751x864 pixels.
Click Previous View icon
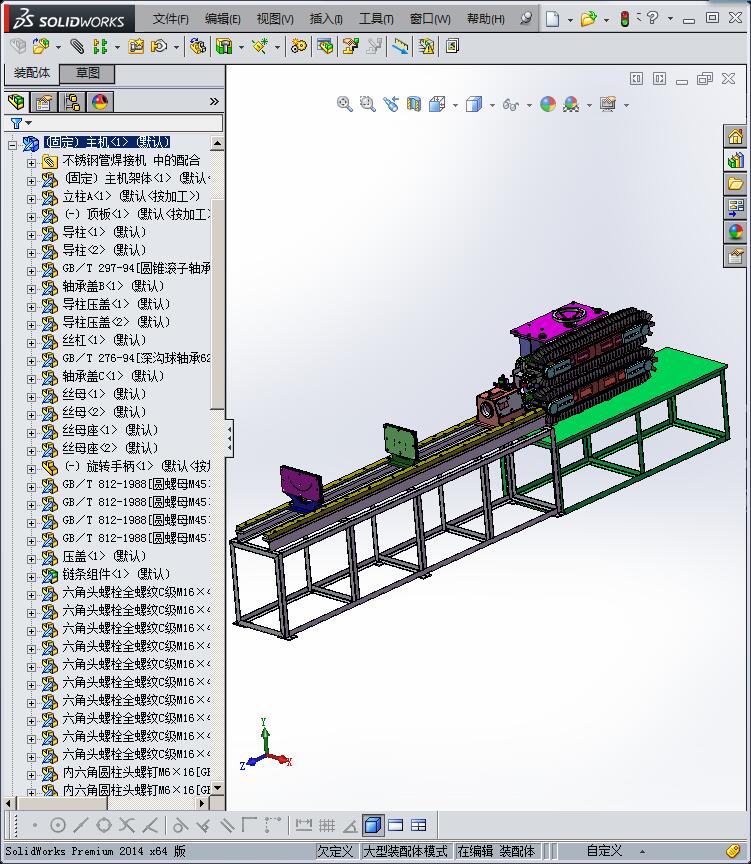(391, 104)
